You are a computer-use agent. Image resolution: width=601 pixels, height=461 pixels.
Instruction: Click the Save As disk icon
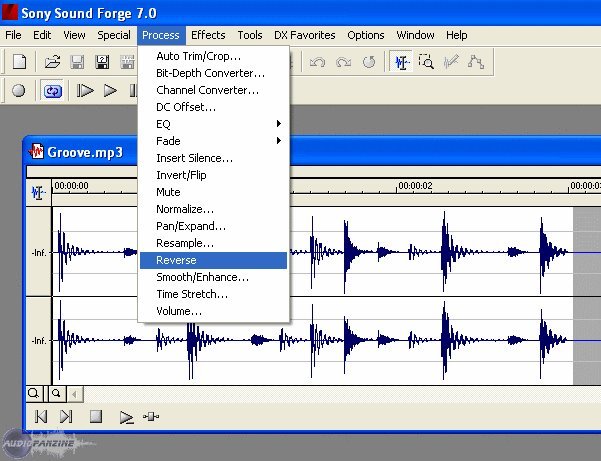[x=102, y=62]
